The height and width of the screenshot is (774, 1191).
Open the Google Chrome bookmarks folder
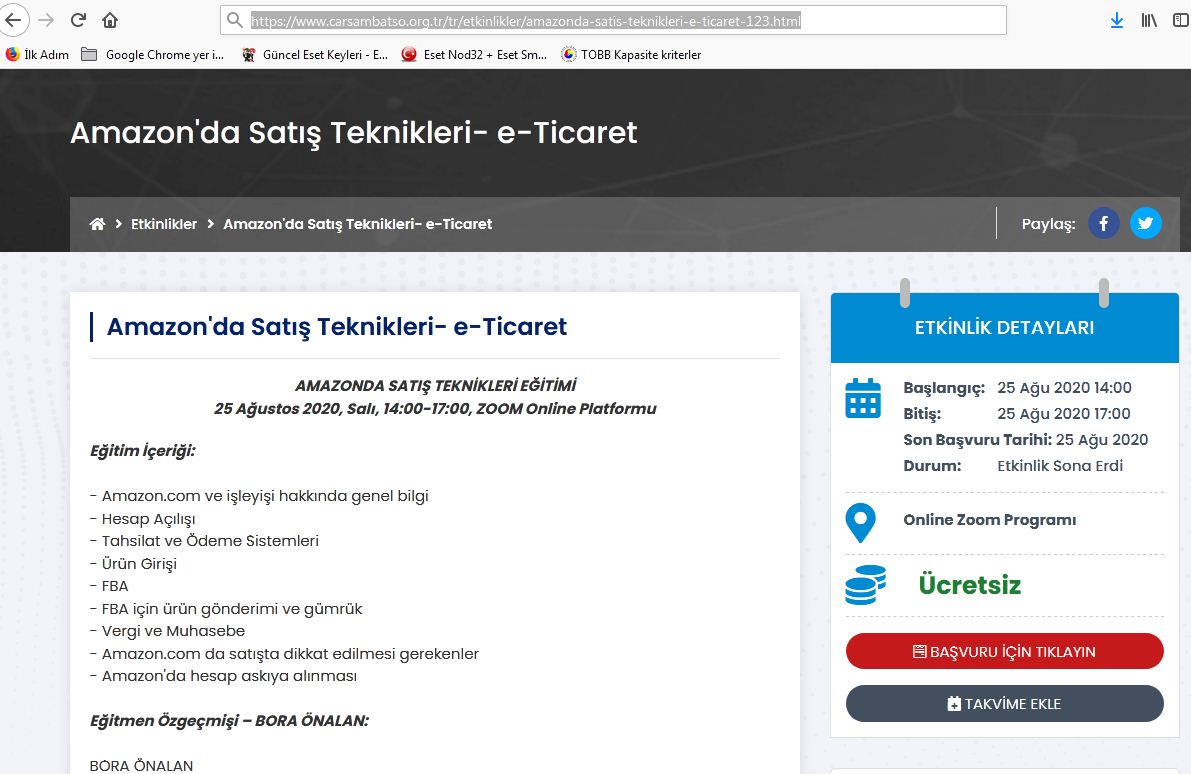click(153, 55)
